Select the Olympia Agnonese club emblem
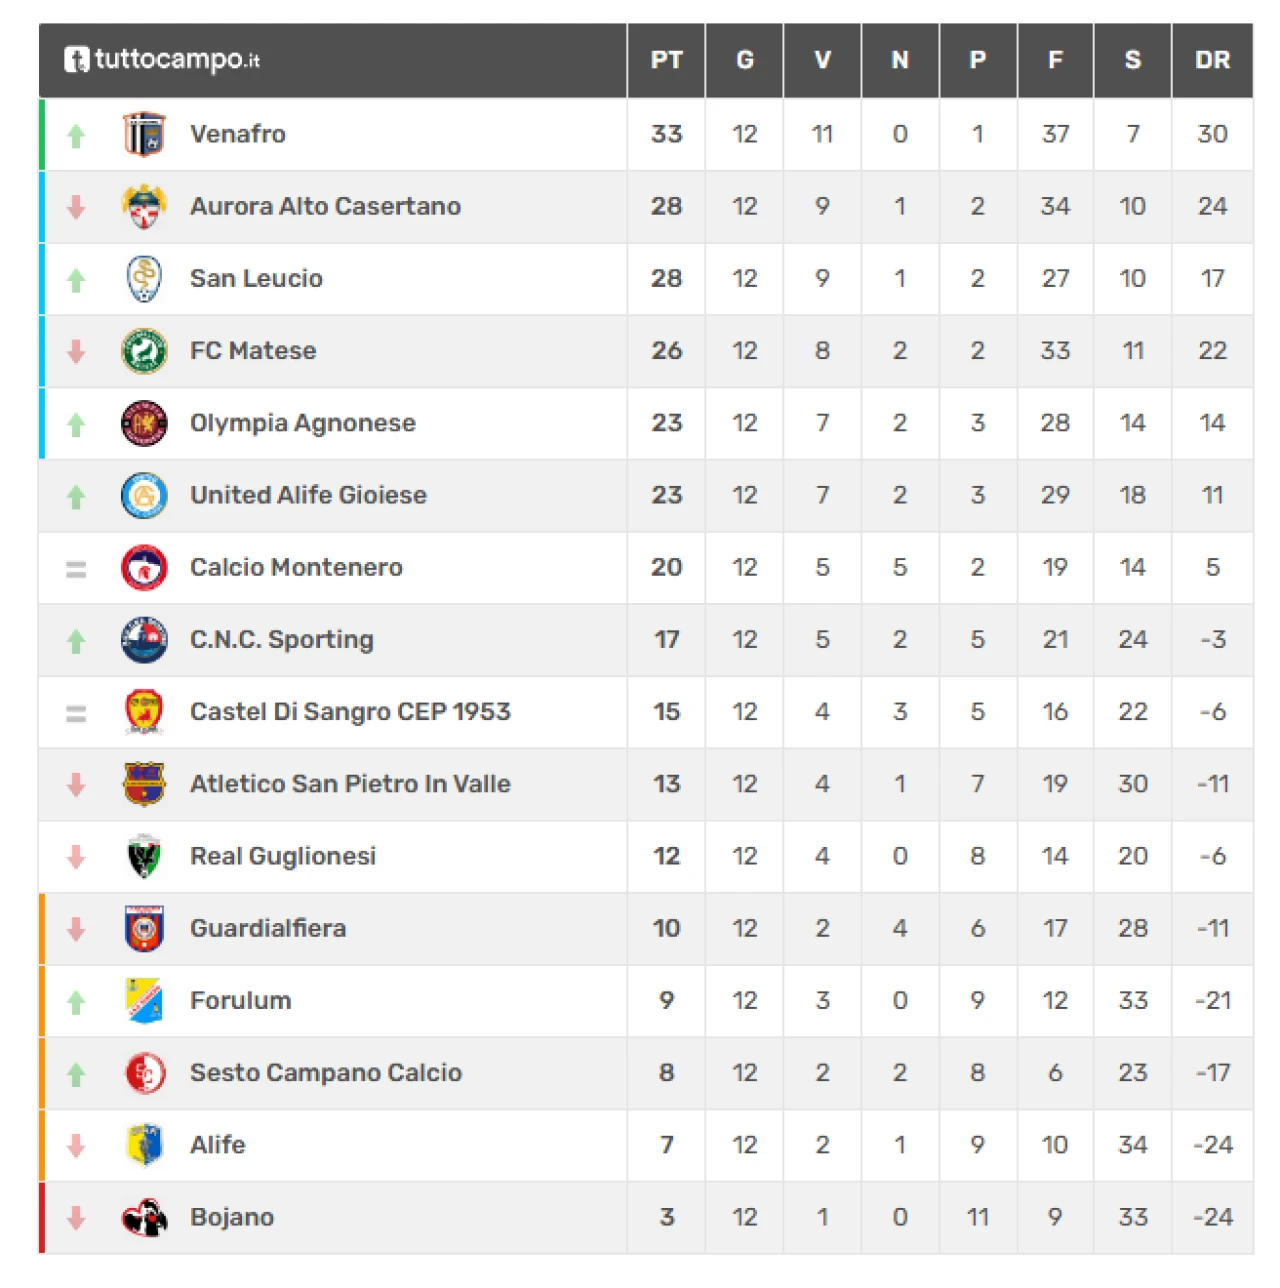The width and height of the screenshot is (1280, 1288). coord(144,423)
